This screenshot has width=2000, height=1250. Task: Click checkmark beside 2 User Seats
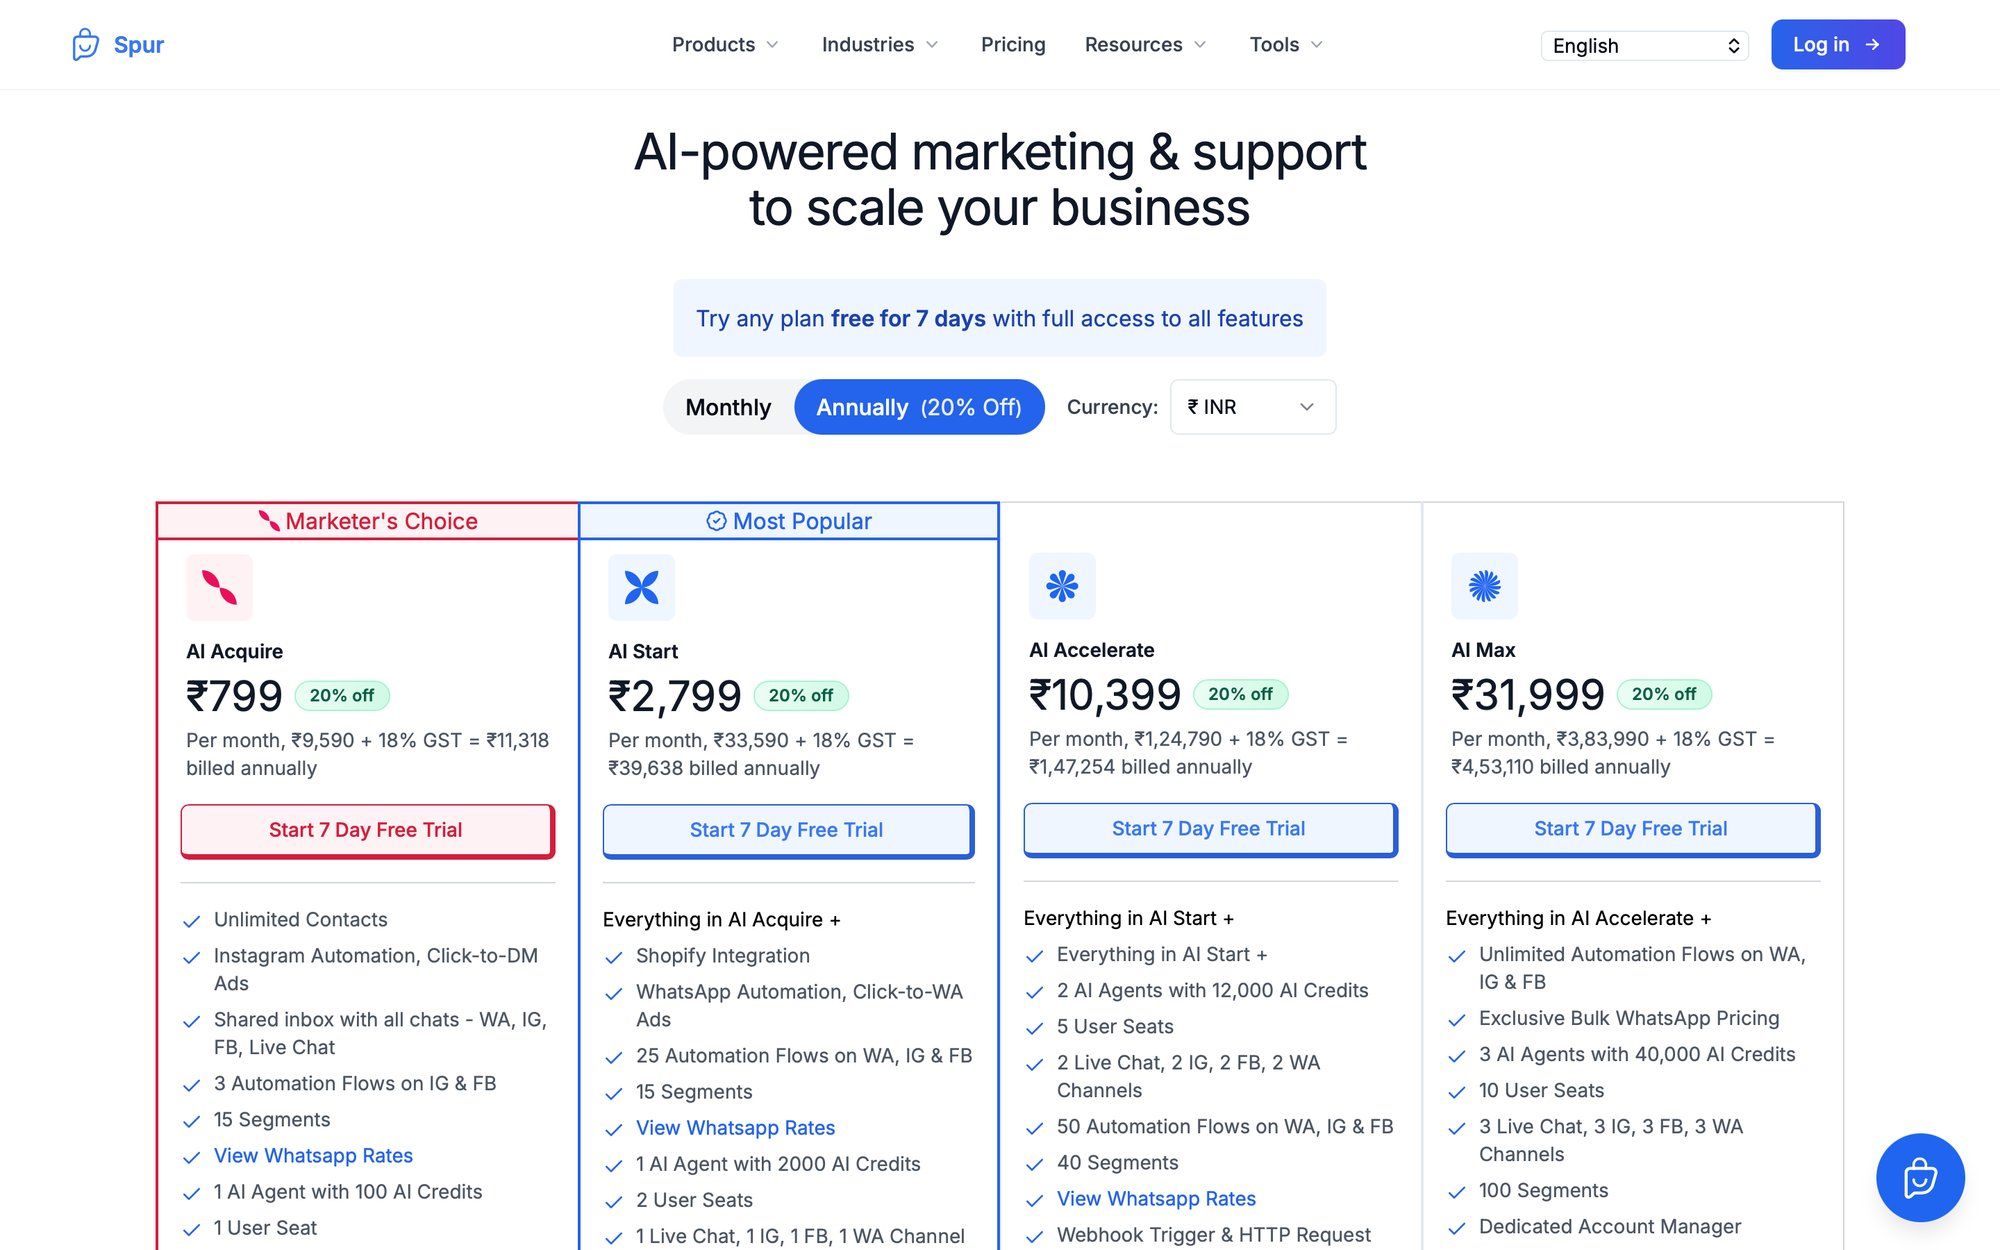click(x=614, y=1202)
